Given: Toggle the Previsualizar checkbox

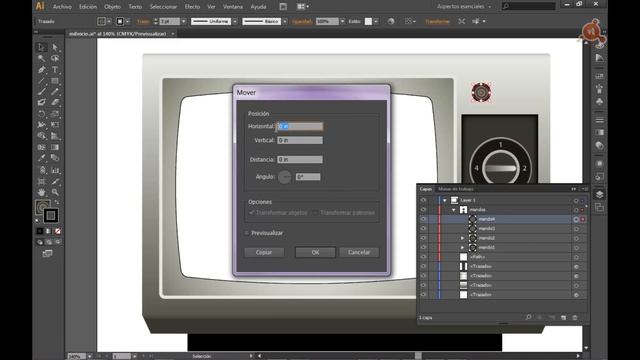Looking at the screenshot, I should [247, 233].
